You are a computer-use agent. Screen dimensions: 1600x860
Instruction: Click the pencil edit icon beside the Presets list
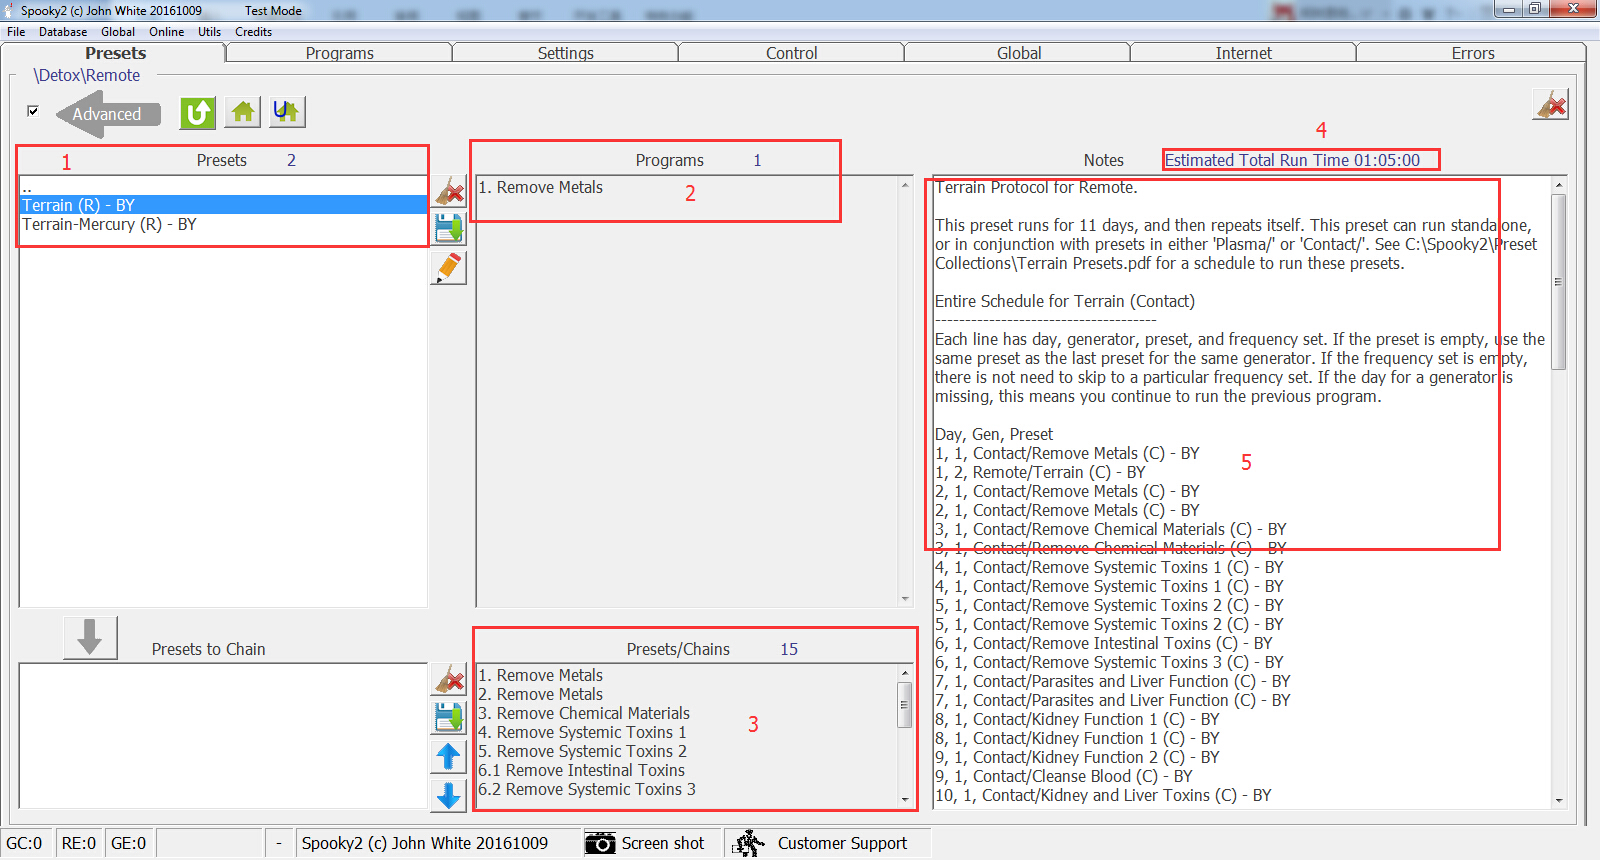pos(450,267)
